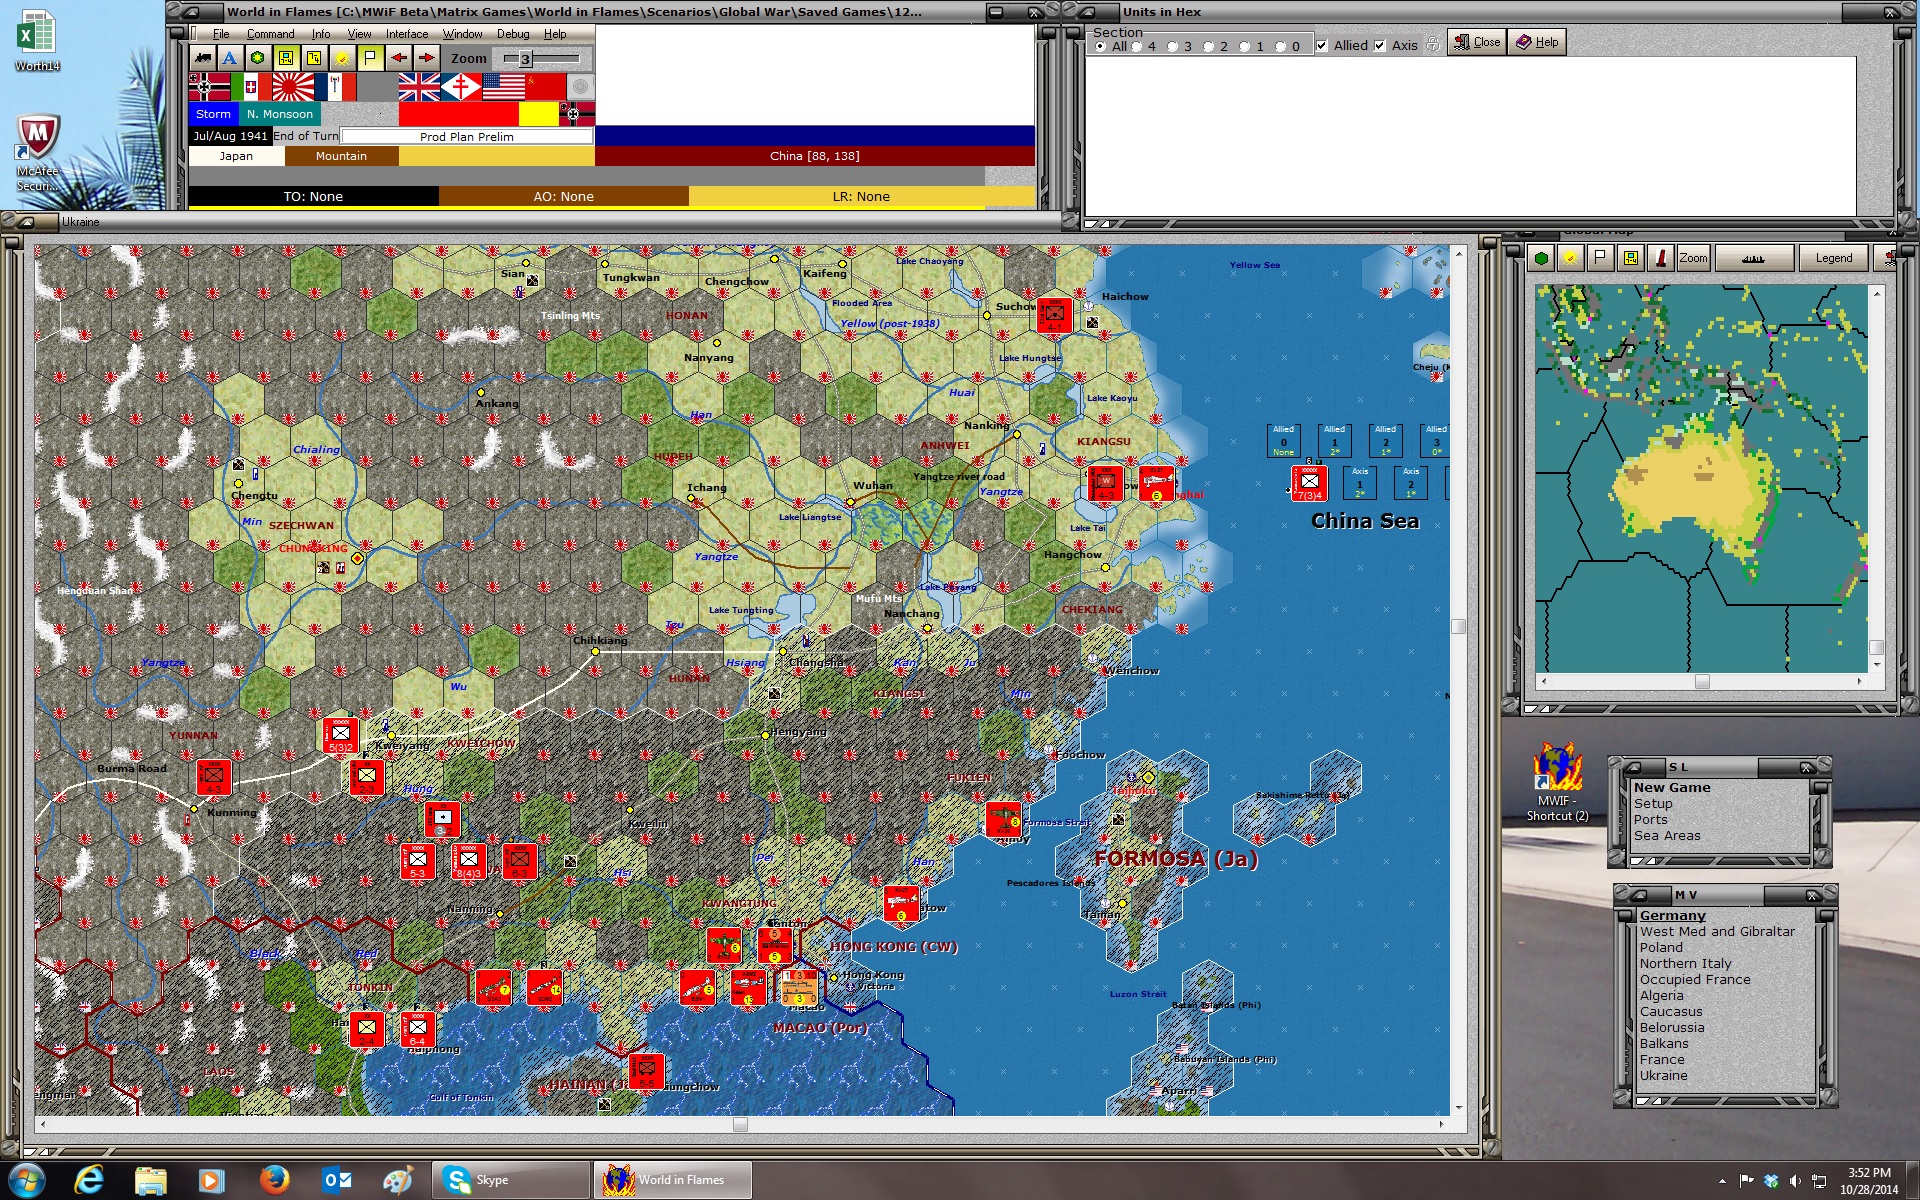The height and width of the screenshot is (1200, 1920).
Task: Click ship silhouette button in Global Map toolbar
Action: click(1753, 258)
